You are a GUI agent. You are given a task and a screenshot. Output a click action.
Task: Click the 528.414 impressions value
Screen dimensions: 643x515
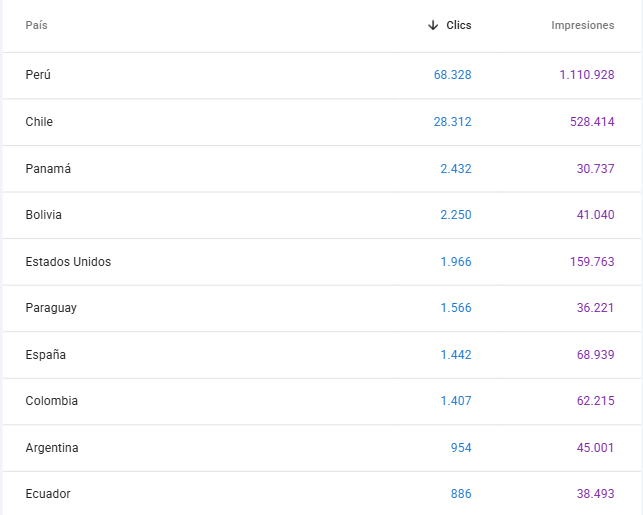592,122
